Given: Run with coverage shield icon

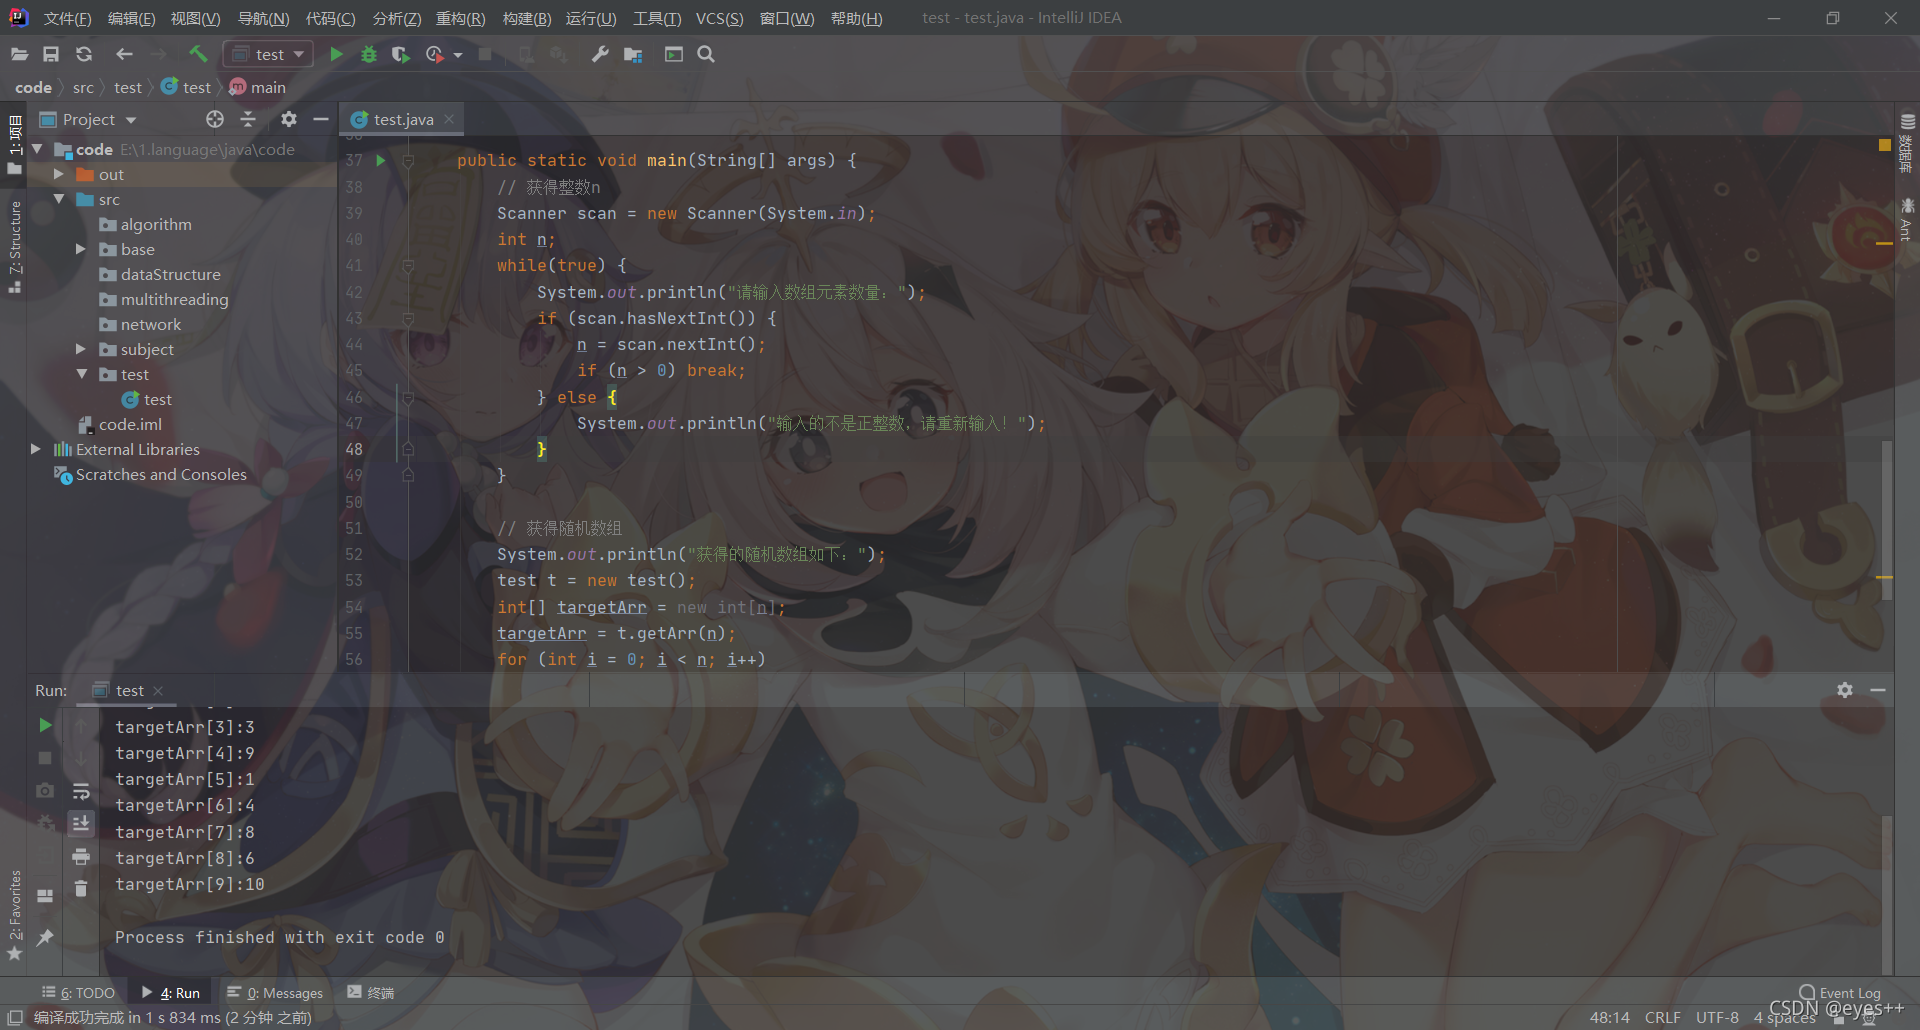Looking at the screenshot, I should click(401, 54).
